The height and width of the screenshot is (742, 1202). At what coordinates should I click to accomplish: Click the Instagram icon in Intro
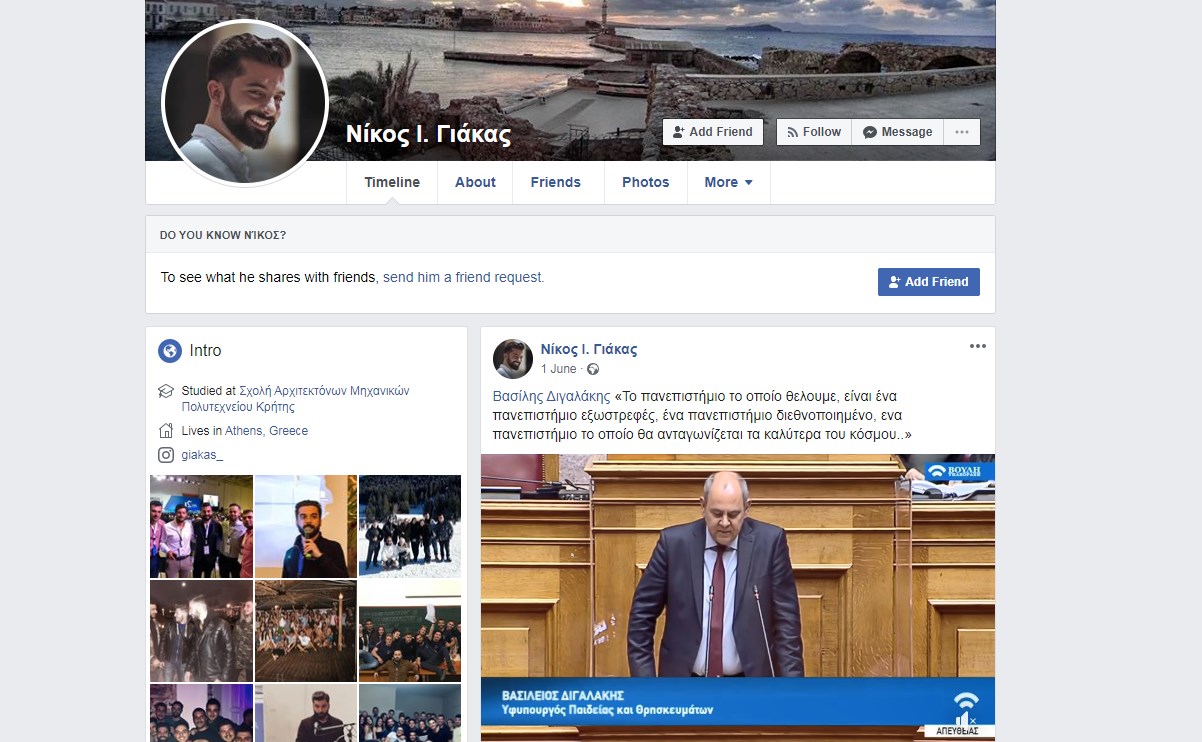(166, 455)
